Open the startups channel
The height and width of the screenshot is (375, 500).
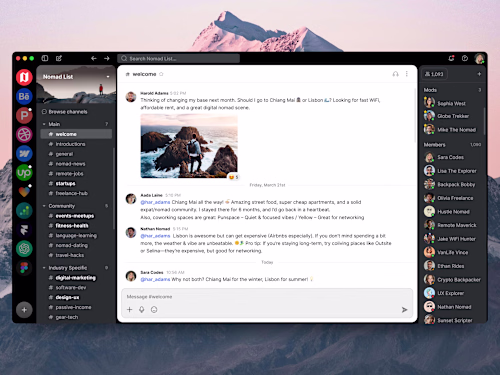tap(76, 183)
